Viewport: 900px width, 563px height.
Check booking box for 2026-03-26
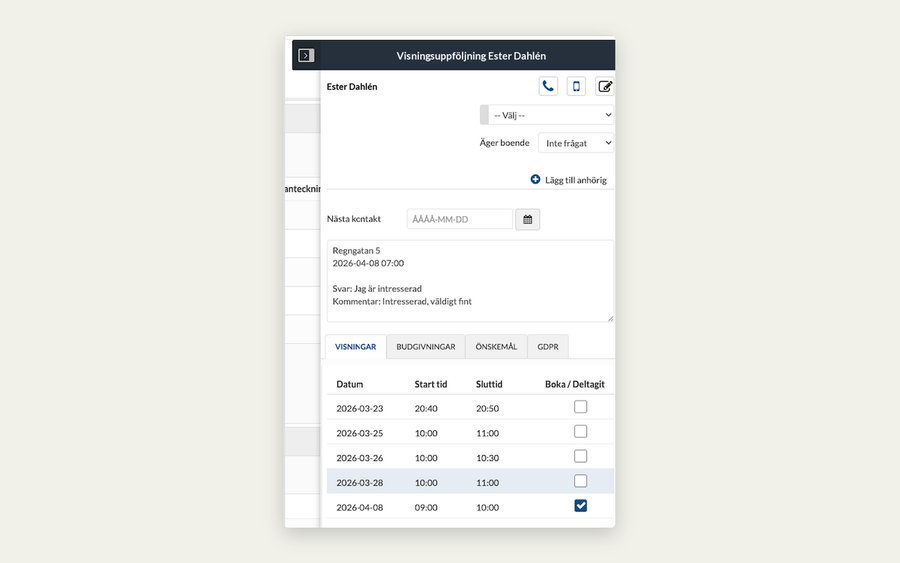580,456
